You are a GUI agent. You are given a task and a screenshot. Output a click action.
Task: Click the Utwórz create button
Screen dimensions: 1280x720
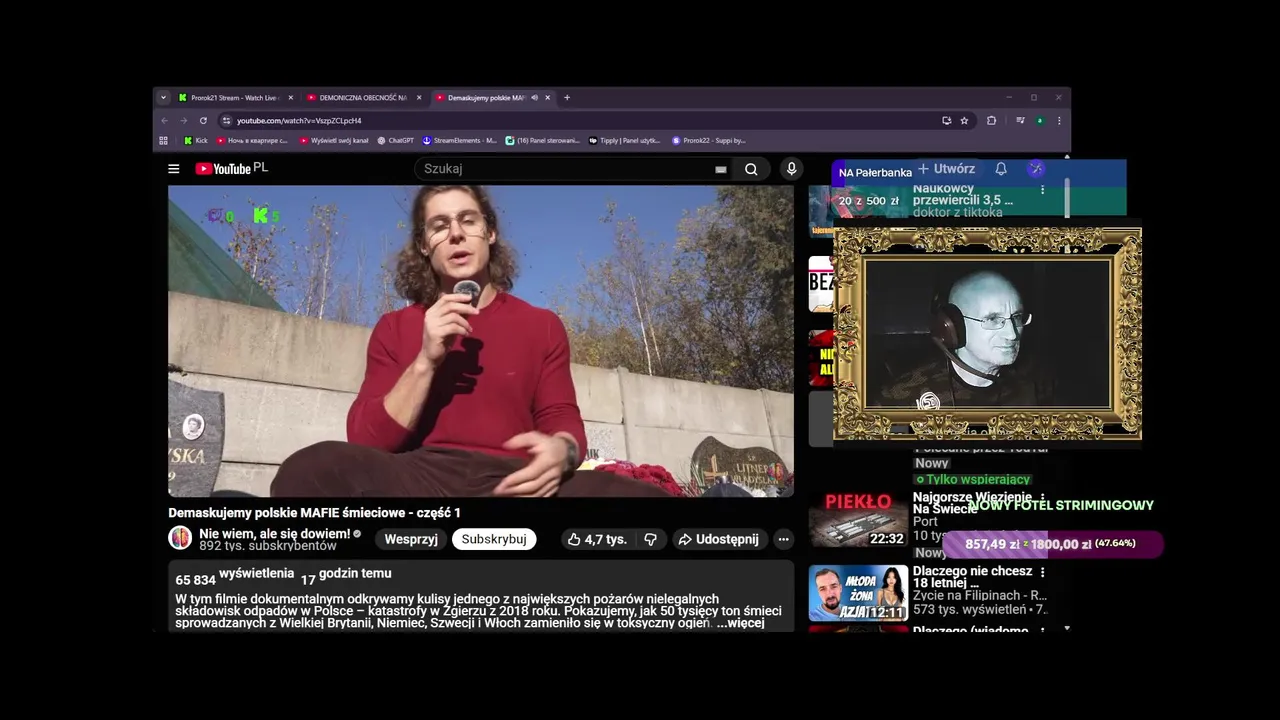tap(946, 169)
